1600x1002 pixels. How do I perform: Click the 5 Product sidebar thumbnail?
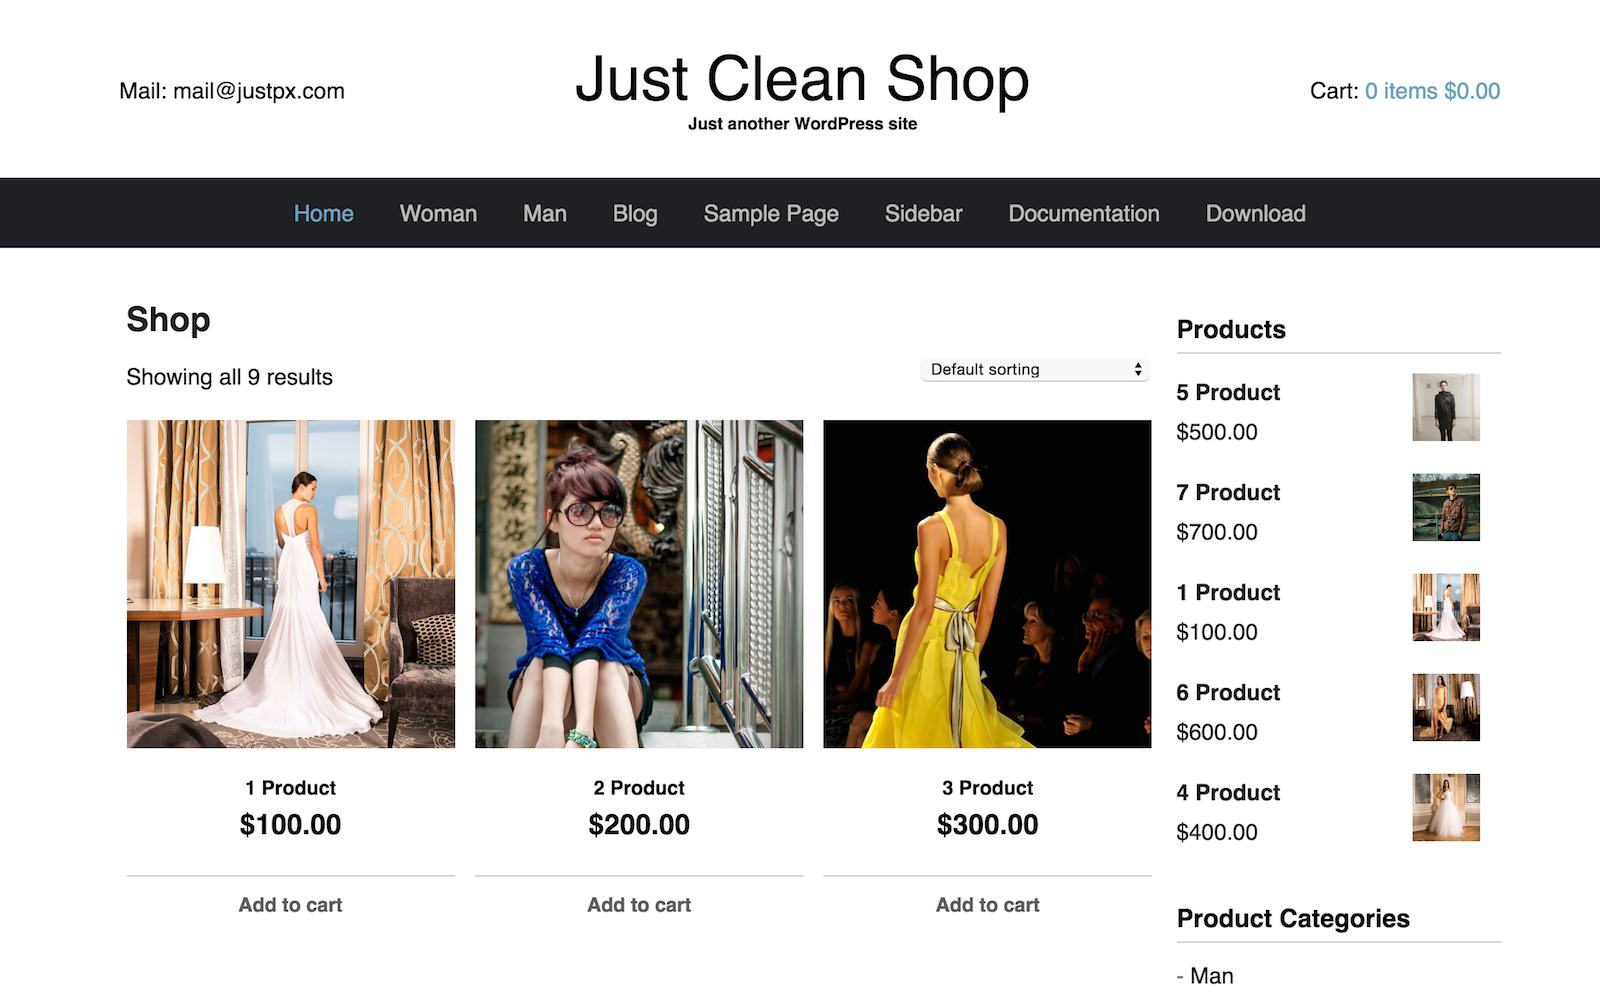pyautogui.click(x=1445, y=407)
